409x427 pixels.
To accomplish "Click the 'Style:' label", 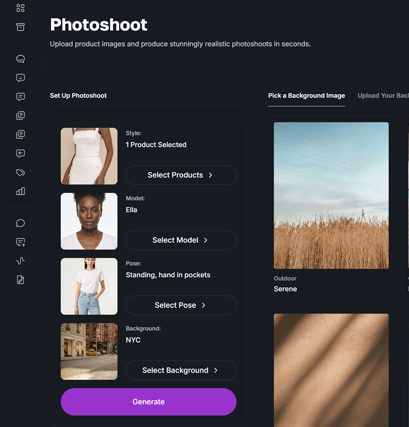I will pyautogui.click(x=134, y=133).
